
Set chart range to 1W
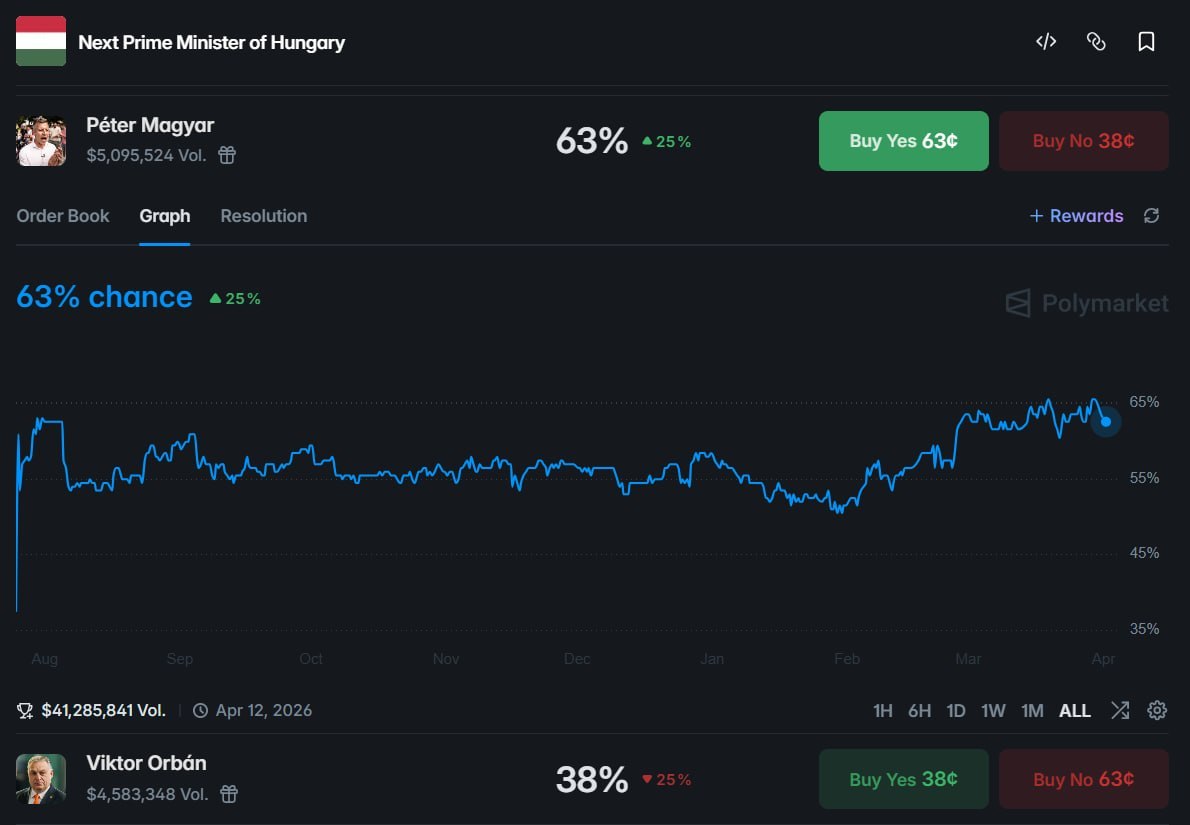[x=993, y=711]
